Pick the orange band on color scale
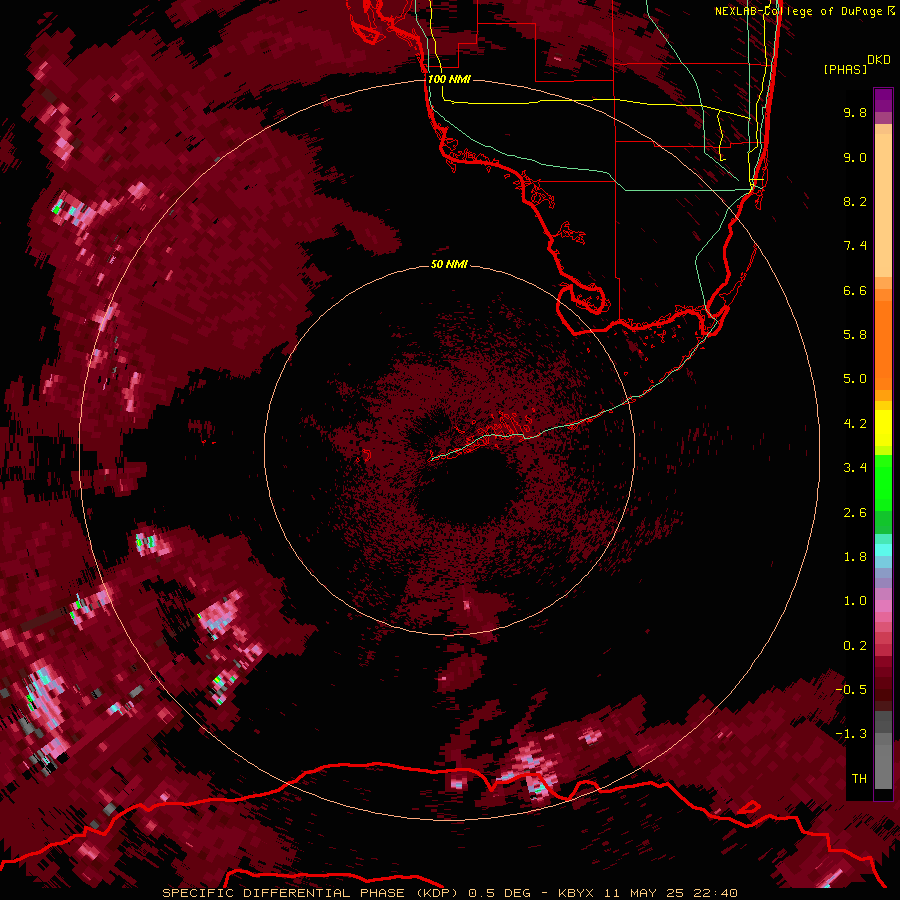The width and height of the screenshot is (900, 900). (x=883, y=344)
